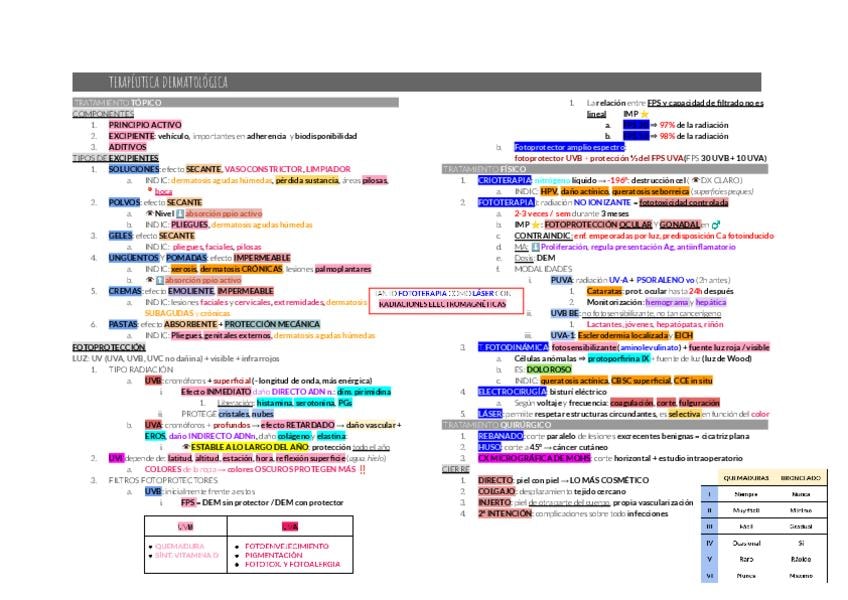Click the 'TIPOS DE EXCIPIENTES' heading
The width and height of the screenshot is (848, 600).
pos(115,158)
